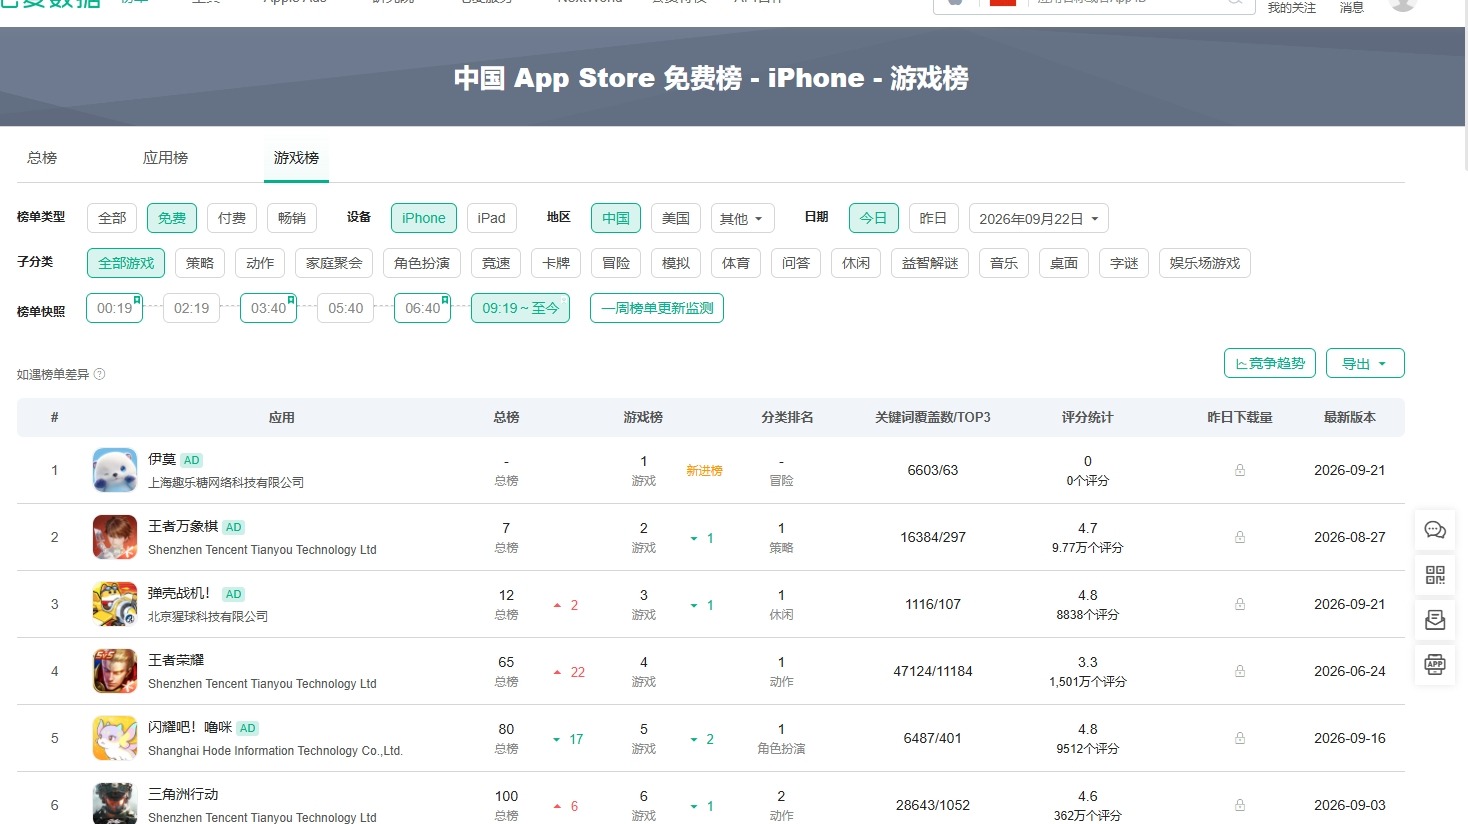Set region to 中国
The image size is (1468, 824).
coord(616,218)
